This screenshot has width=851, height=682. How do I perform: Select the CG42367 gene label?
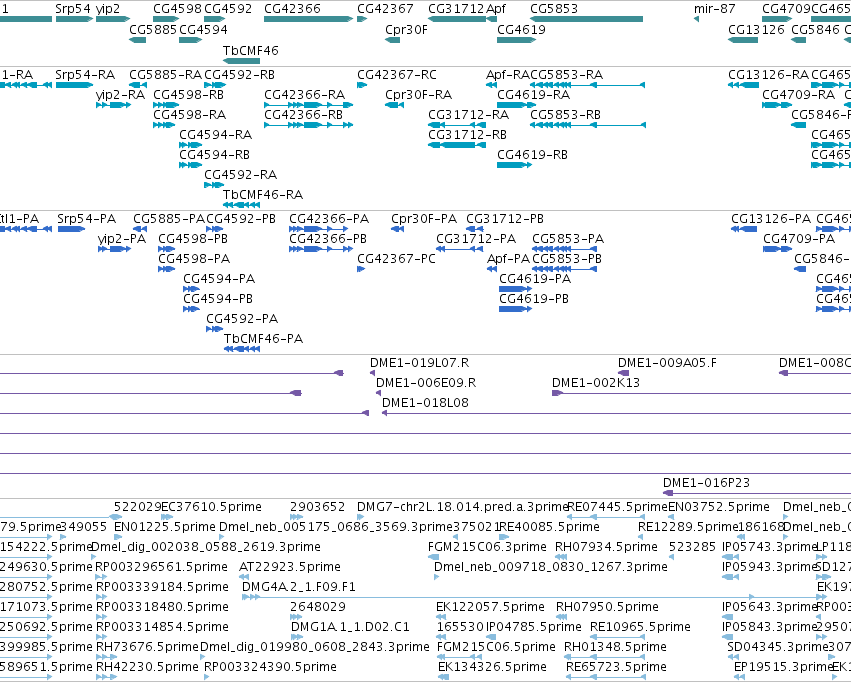tap(385, 9)
